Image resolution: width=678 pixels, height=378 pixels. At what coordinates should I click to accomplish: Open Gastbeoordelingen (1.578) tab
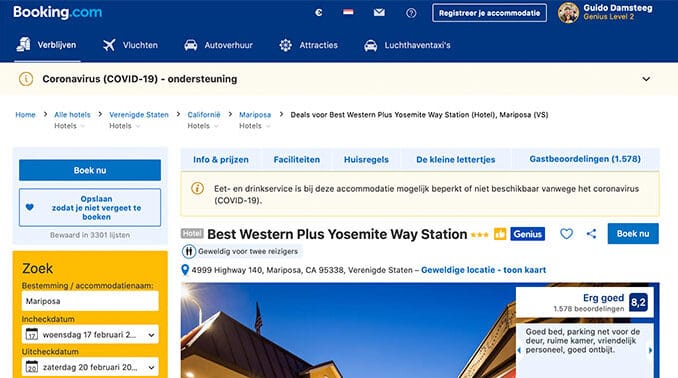tap(585, 159)
